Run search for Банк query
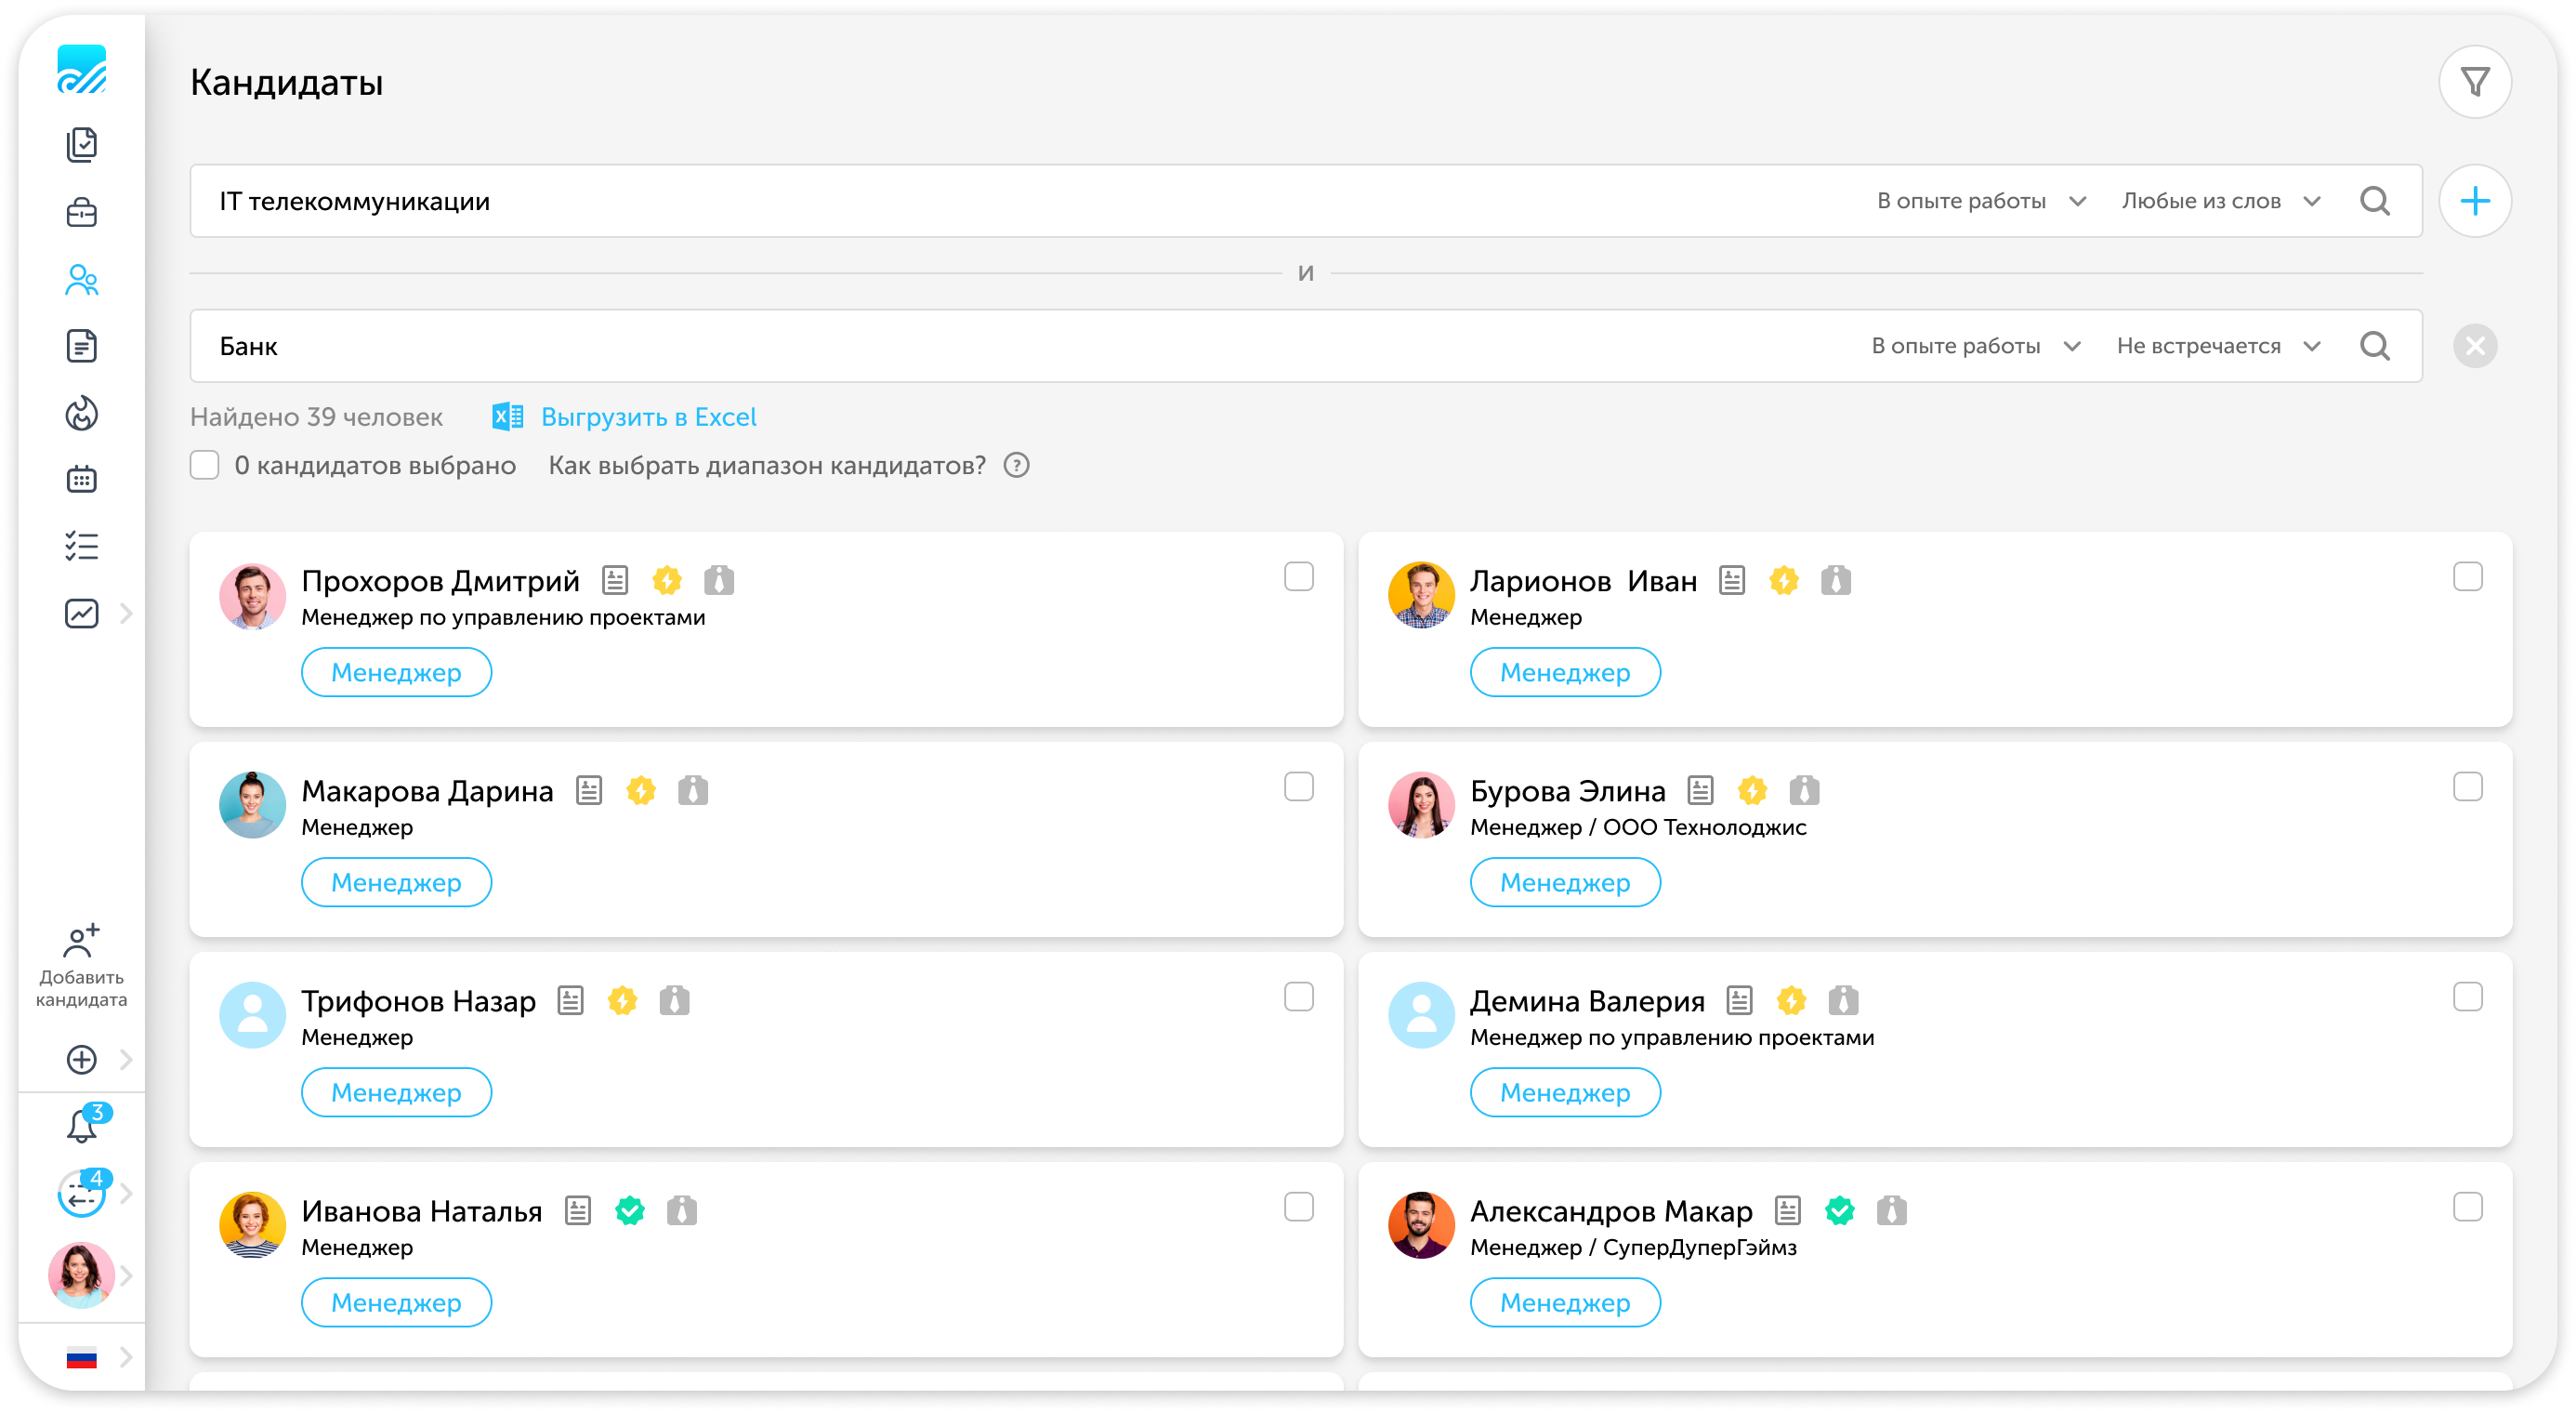Viewport: 2576px width, 1413px height. (x=2375, y=346)
